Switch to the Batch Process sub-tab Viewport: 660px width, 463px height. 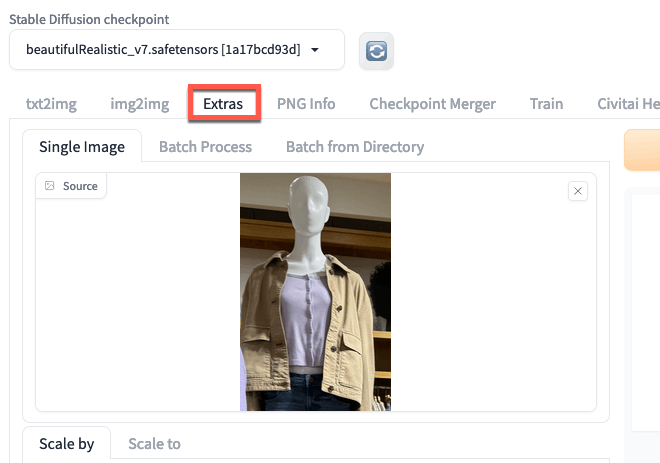click(x=205, y=147)
